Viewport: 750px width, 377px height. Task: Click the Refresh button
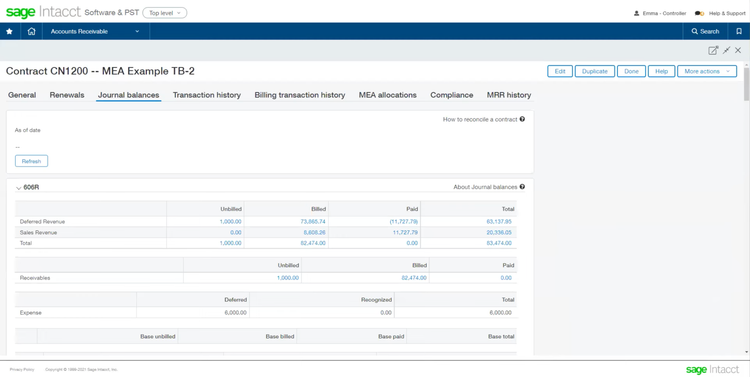tap(31, 161)
